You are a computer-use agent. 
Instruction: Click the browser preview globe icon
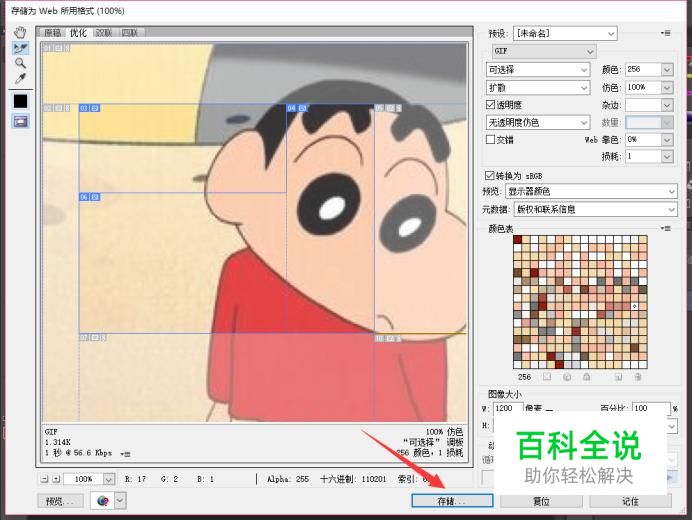pyautogui.click(x=102, y=501)
